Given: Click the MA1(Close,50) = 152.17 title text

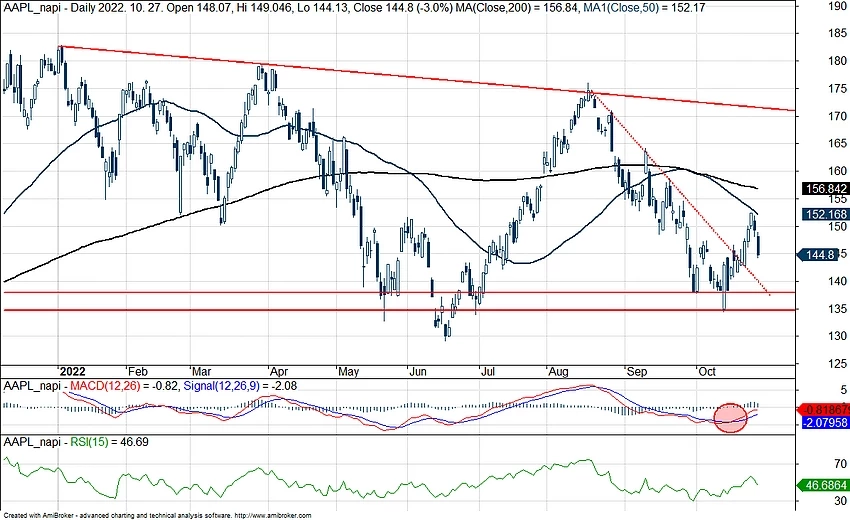Looking at the screenshot, I should click(x=644, y=8).
